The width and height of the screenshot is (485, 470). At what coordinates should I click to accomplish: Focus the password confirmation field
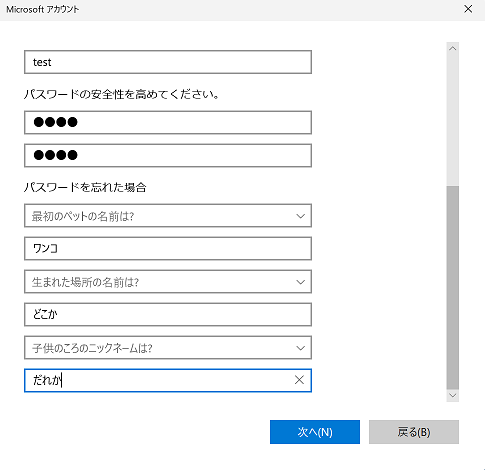pos(168,155)
